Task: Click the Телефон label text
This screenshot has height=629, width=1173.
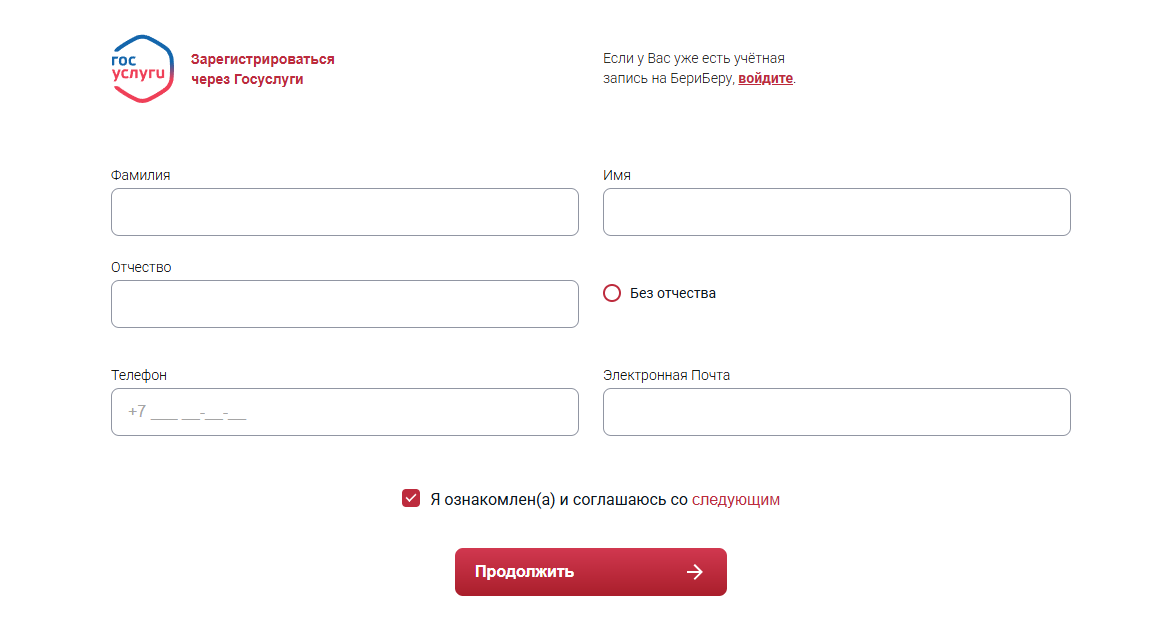Action: coord(139,375)
